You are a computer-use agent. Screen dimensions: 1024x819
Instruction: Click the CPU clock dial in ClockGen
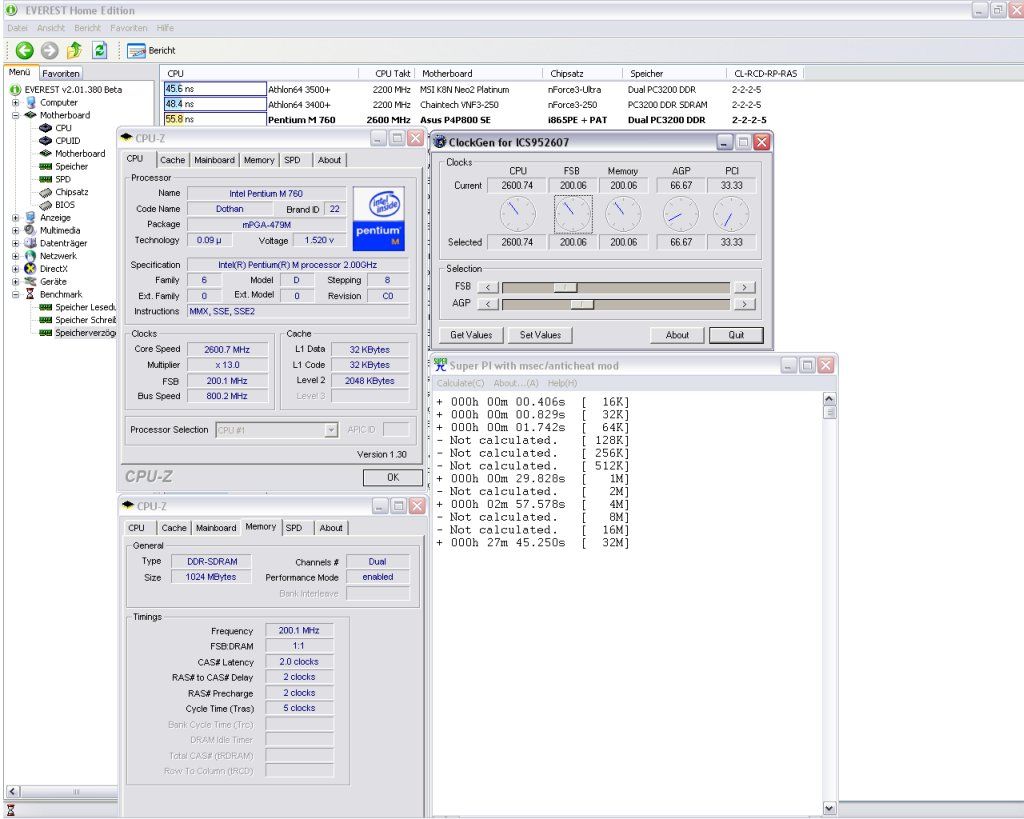click(x=517, y=214)
